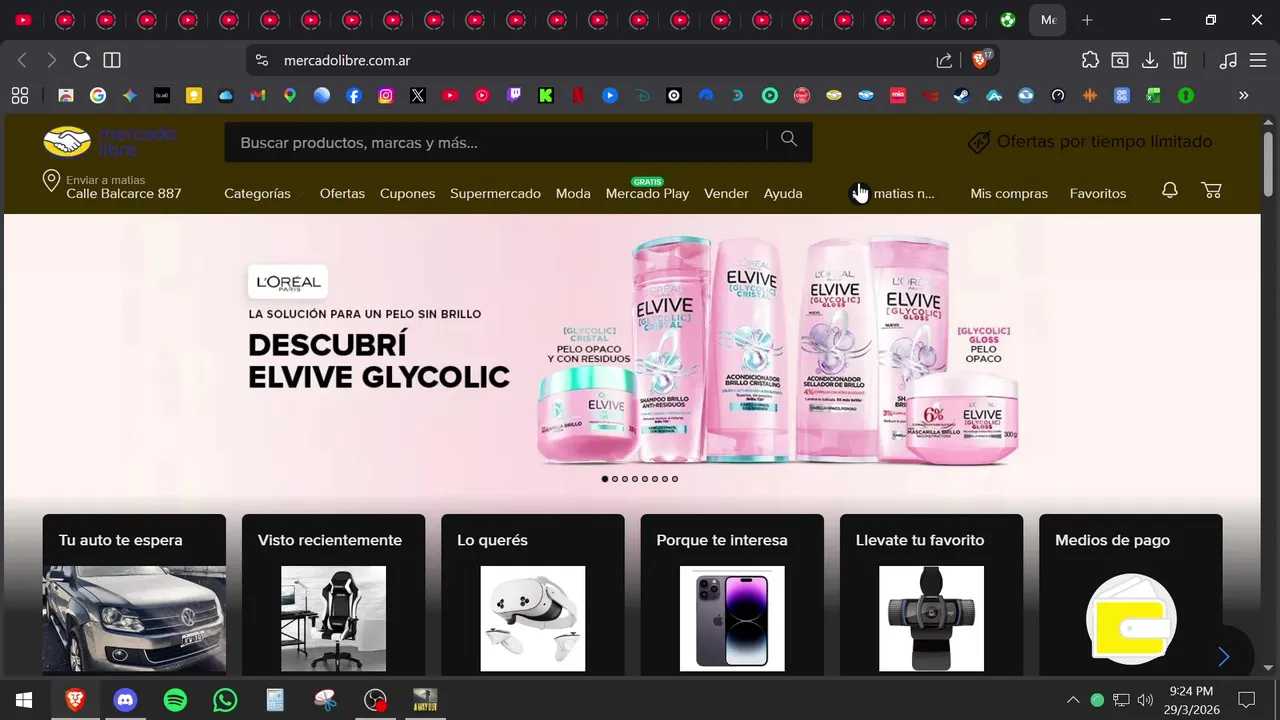The width and height of the screenshot is (1280, 720).
Task: Click the search magnifier icon
Action: 789,140
